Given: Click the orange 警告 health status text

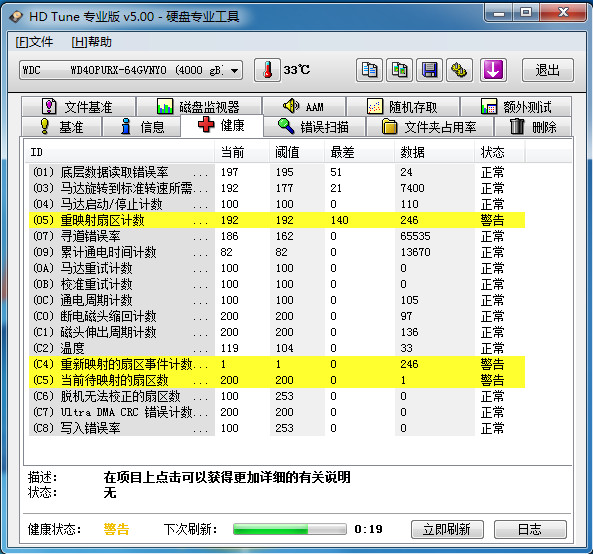Looking at the screenshot, I should pyautogui.click(x=116, y=529).
